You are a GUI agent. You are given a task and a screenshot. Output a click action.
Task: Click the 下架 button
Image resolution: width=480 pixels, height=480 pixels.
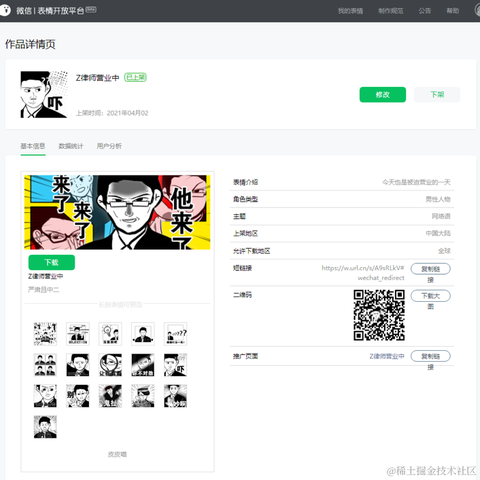tap(437, 95)
